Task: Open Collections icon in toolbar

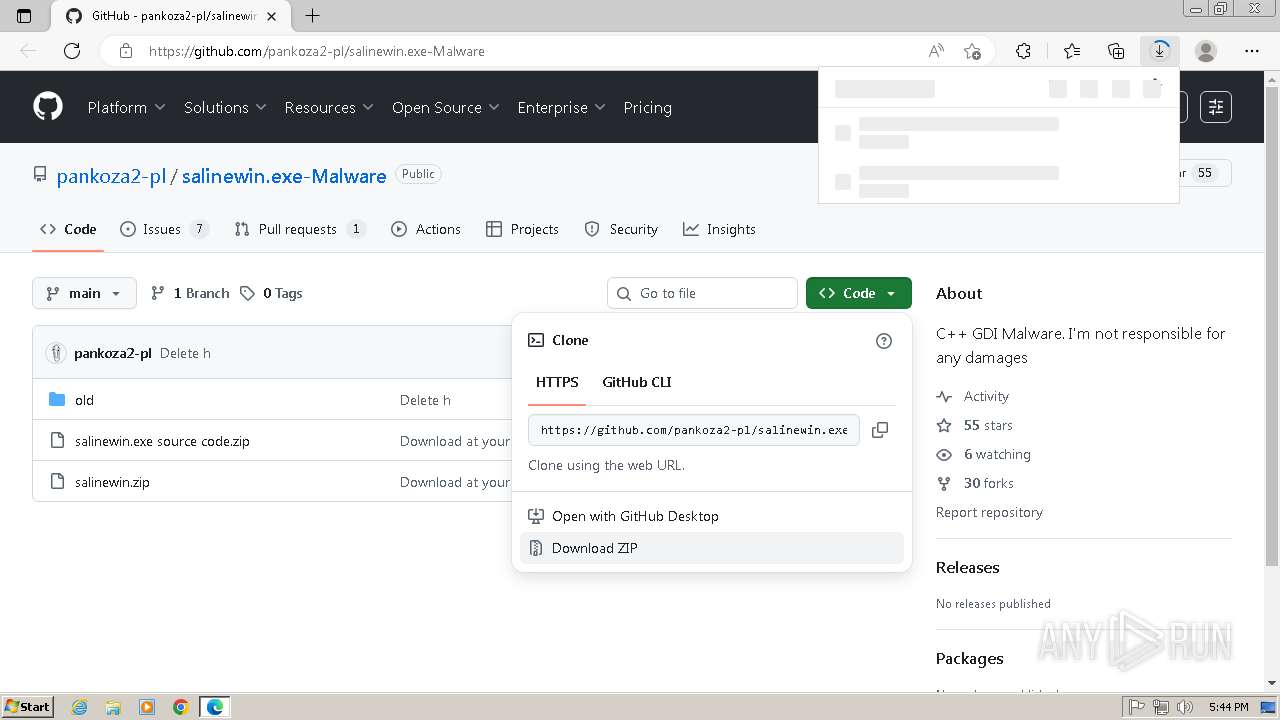Action: 1116,51
